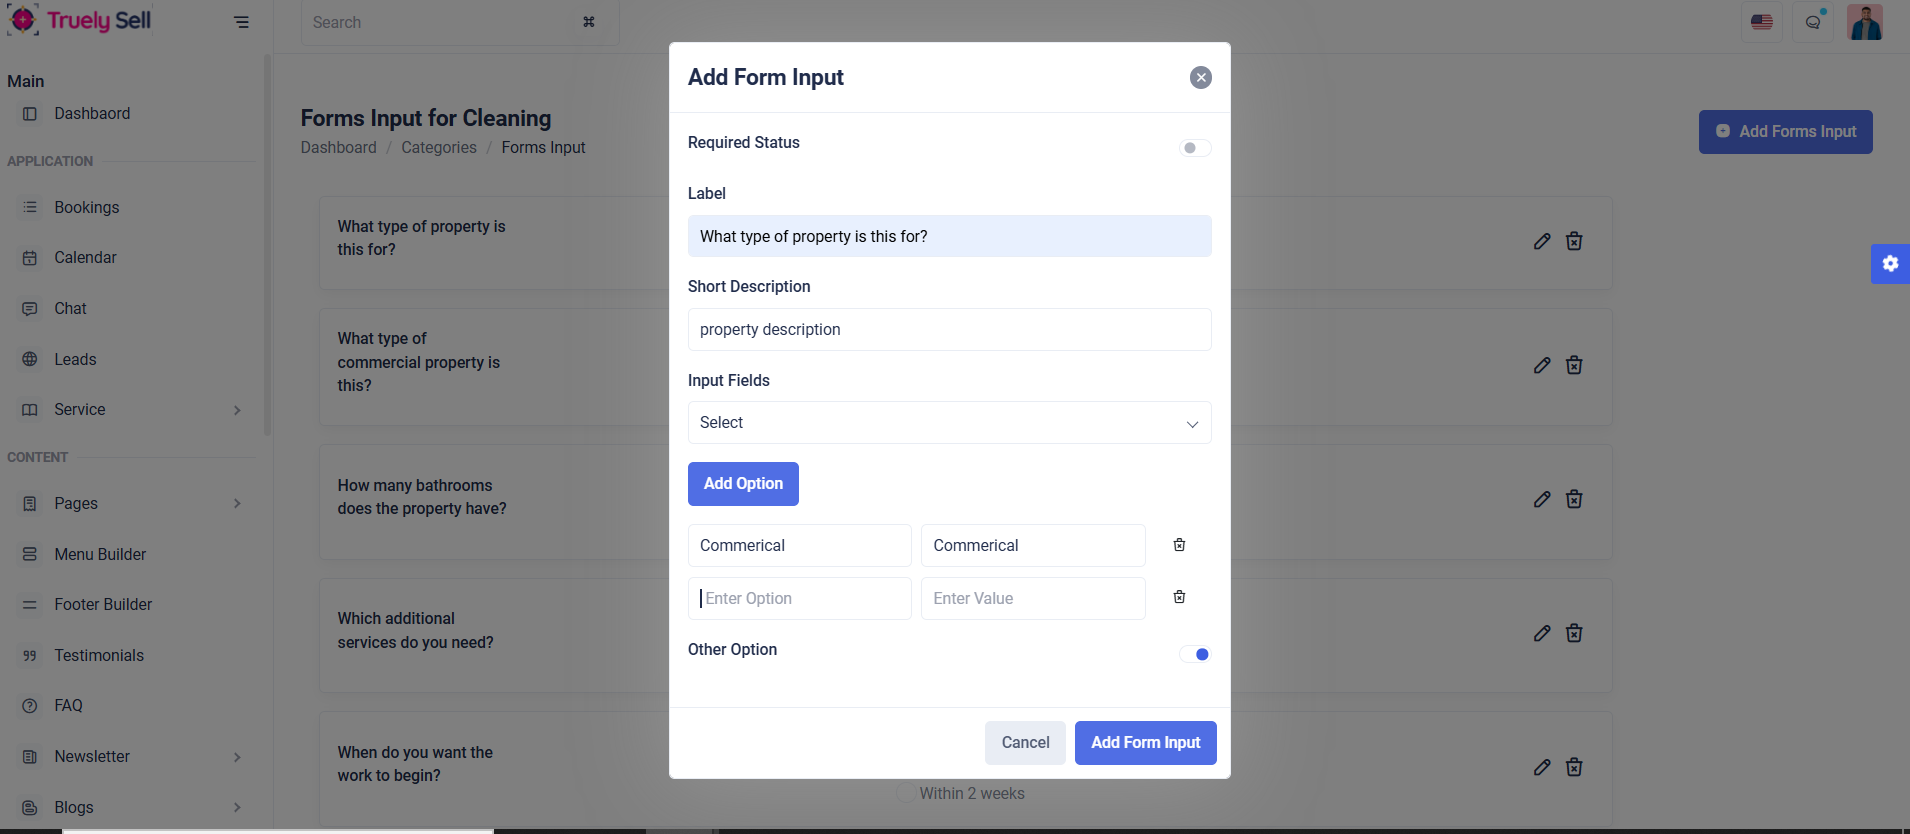This screenshot has width=1910, height=834.
Task: Click the sidebar collapse hamburger icon
Action: (241, 22)
